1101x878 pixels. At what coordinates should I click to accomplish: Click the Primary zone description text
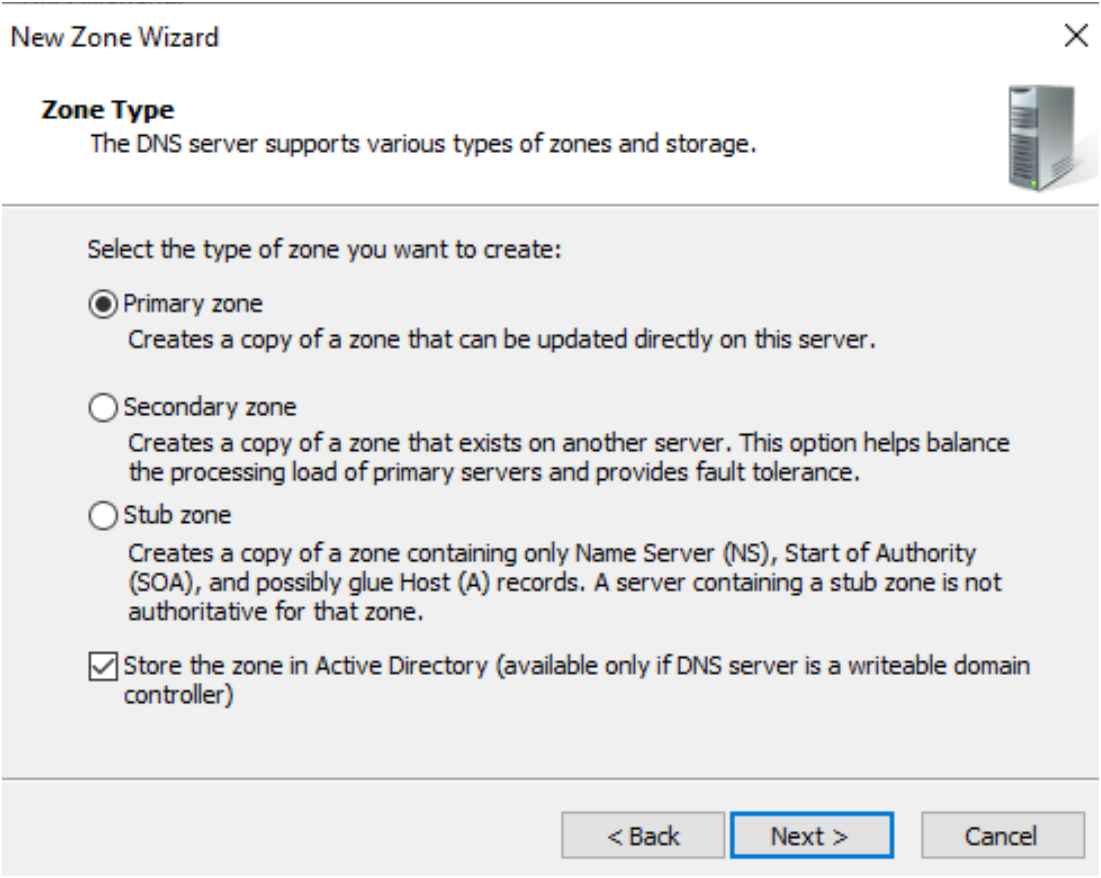(x=502, y=339)
